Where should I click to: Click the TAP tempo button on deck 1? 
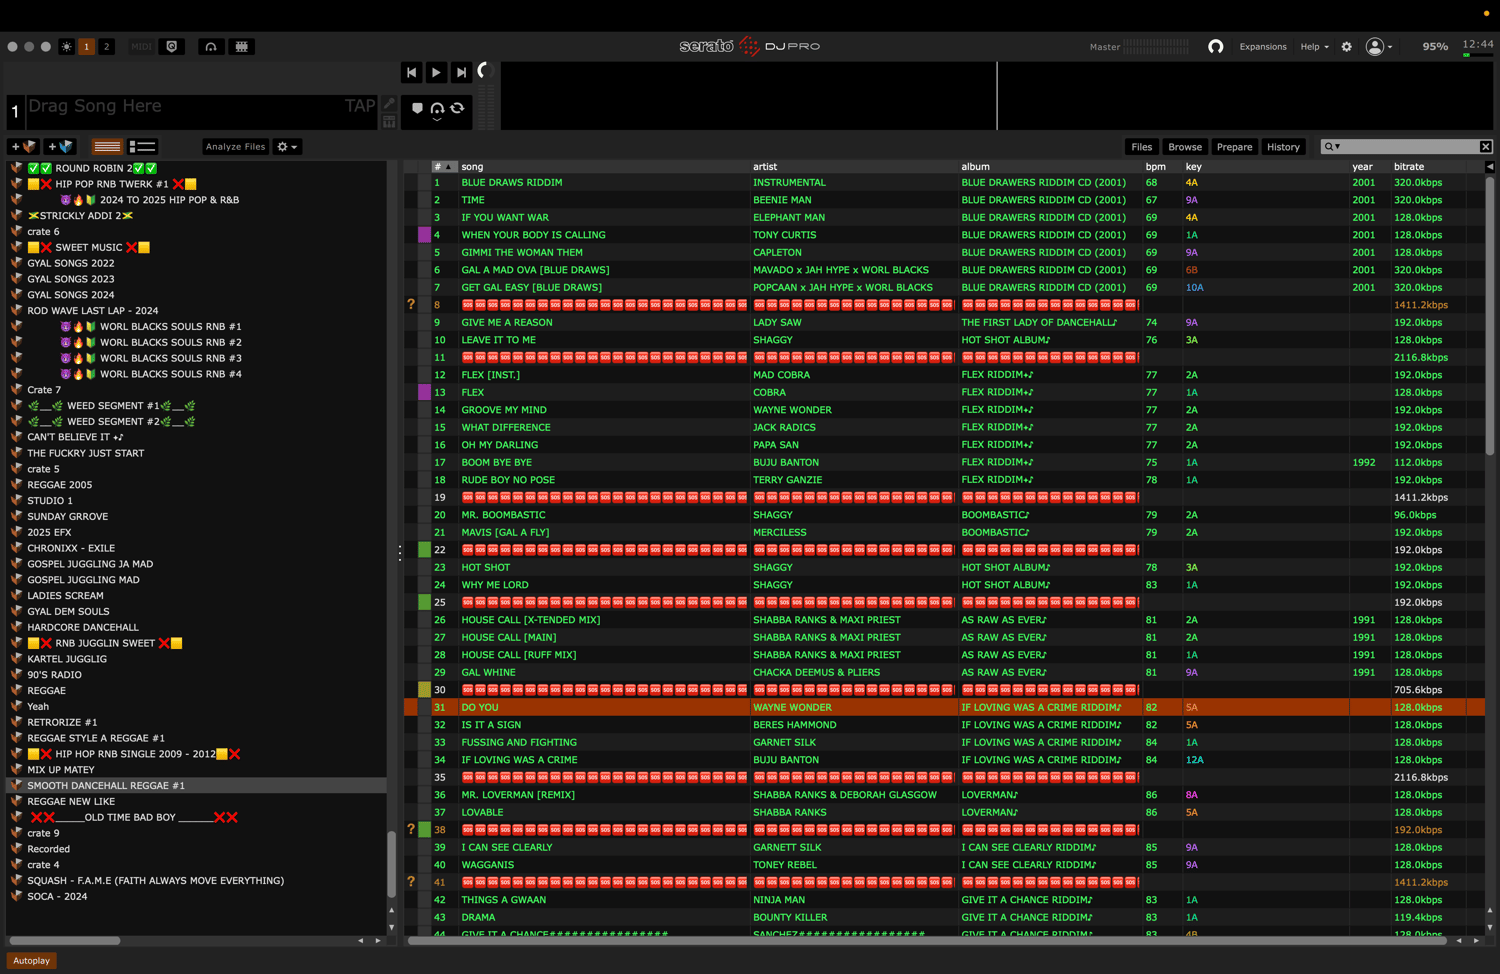point(360,106)
